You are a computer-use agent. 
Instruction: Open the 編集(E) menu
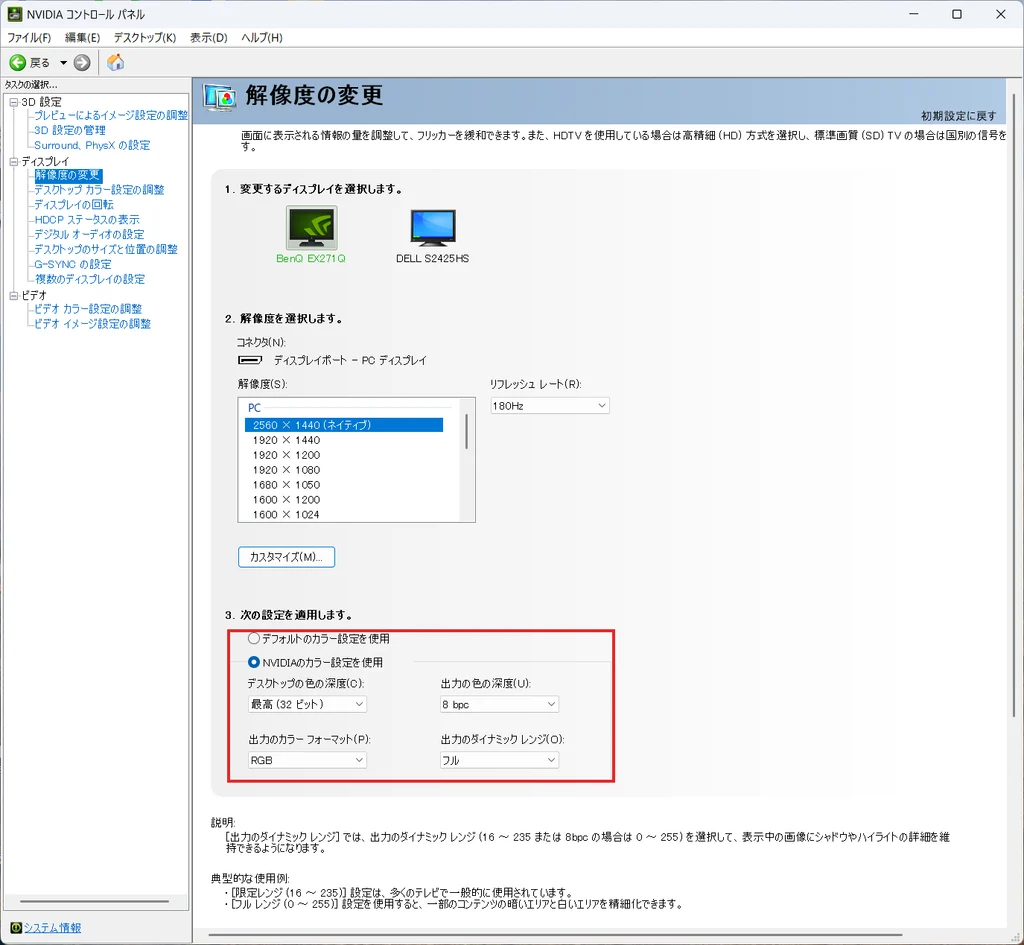(82, 37)
